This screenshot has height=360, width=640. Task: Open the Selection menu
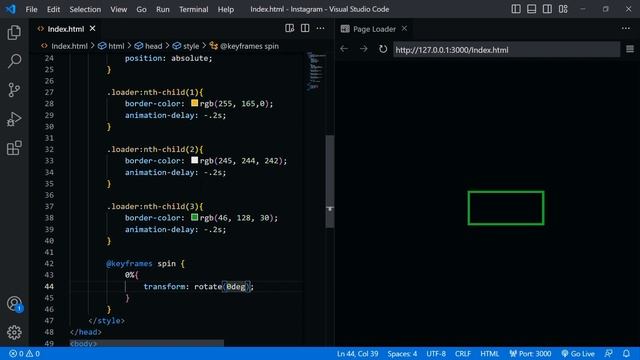tap(85, 9)
